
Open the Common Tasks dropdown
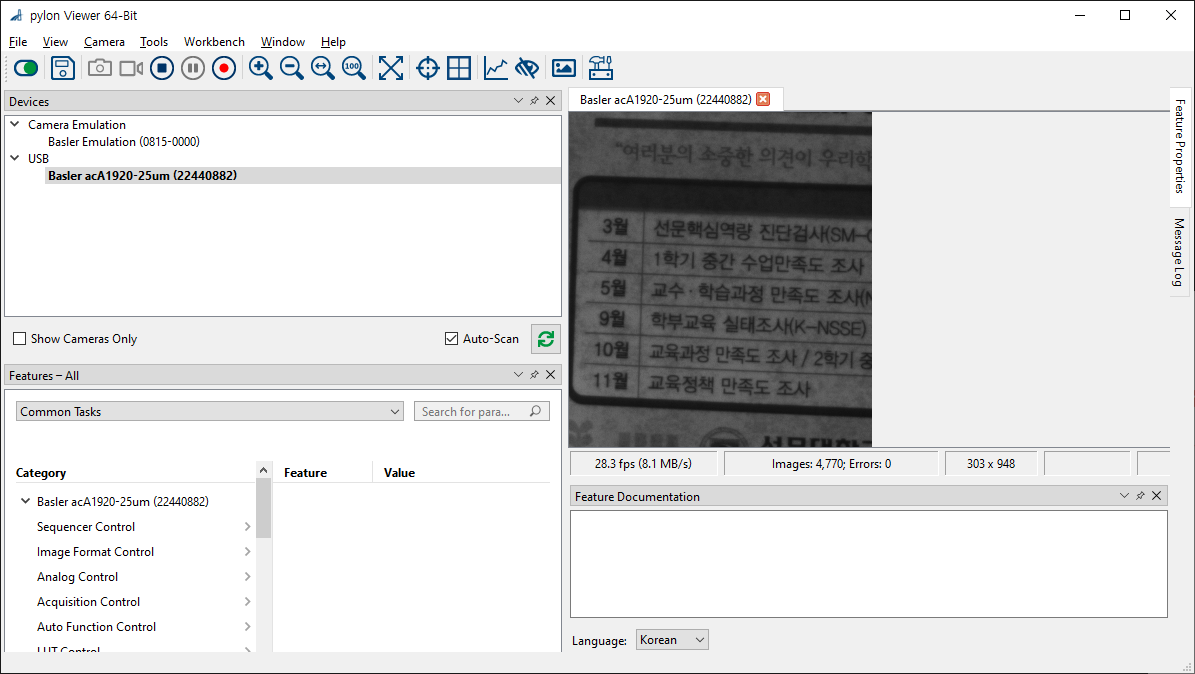coord(210,412)
